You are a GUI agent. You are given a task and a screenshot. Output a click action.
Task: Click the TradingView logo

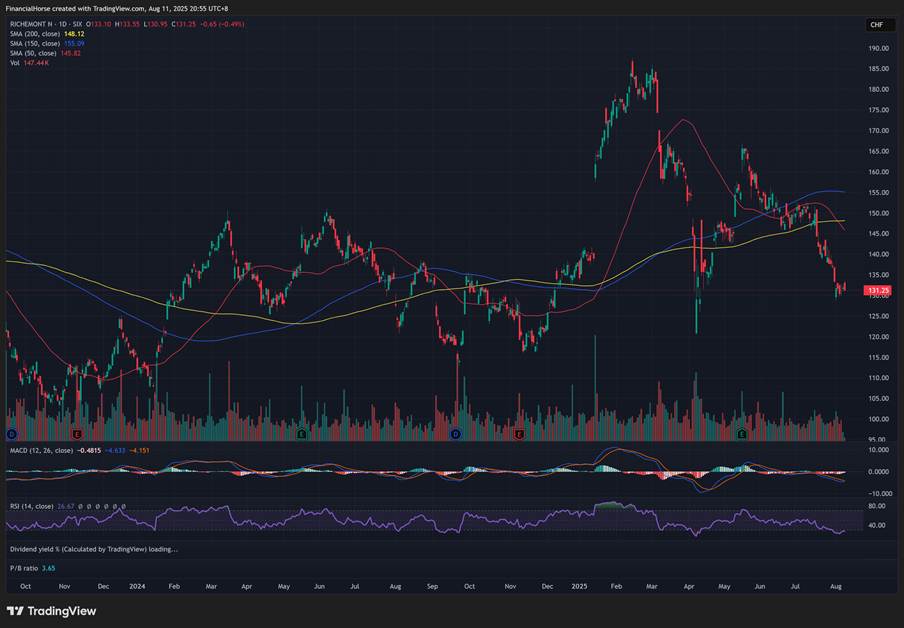coord(51,611)
